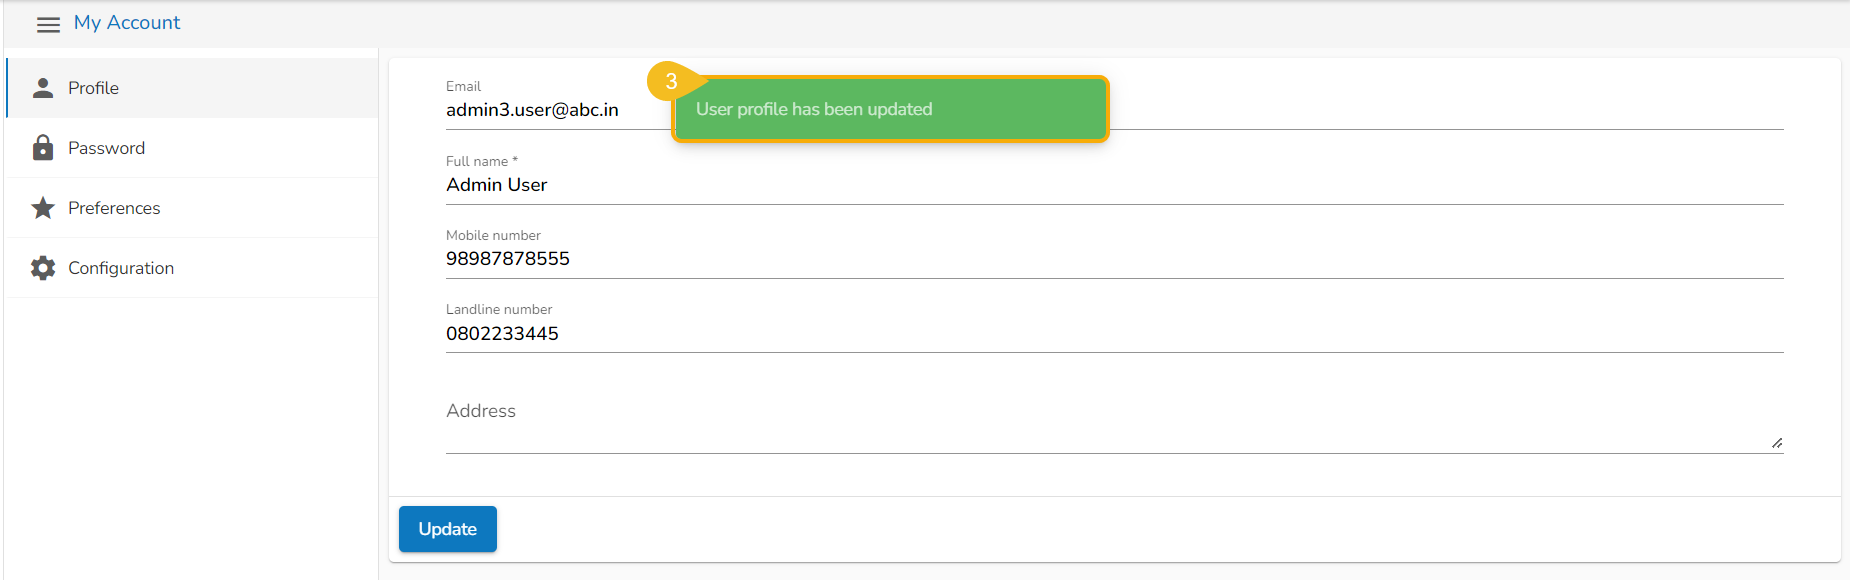This screenshot has width=1850, height=580.
Task: Click the orange step 3 badge
Action: click(x=670, y=82)
